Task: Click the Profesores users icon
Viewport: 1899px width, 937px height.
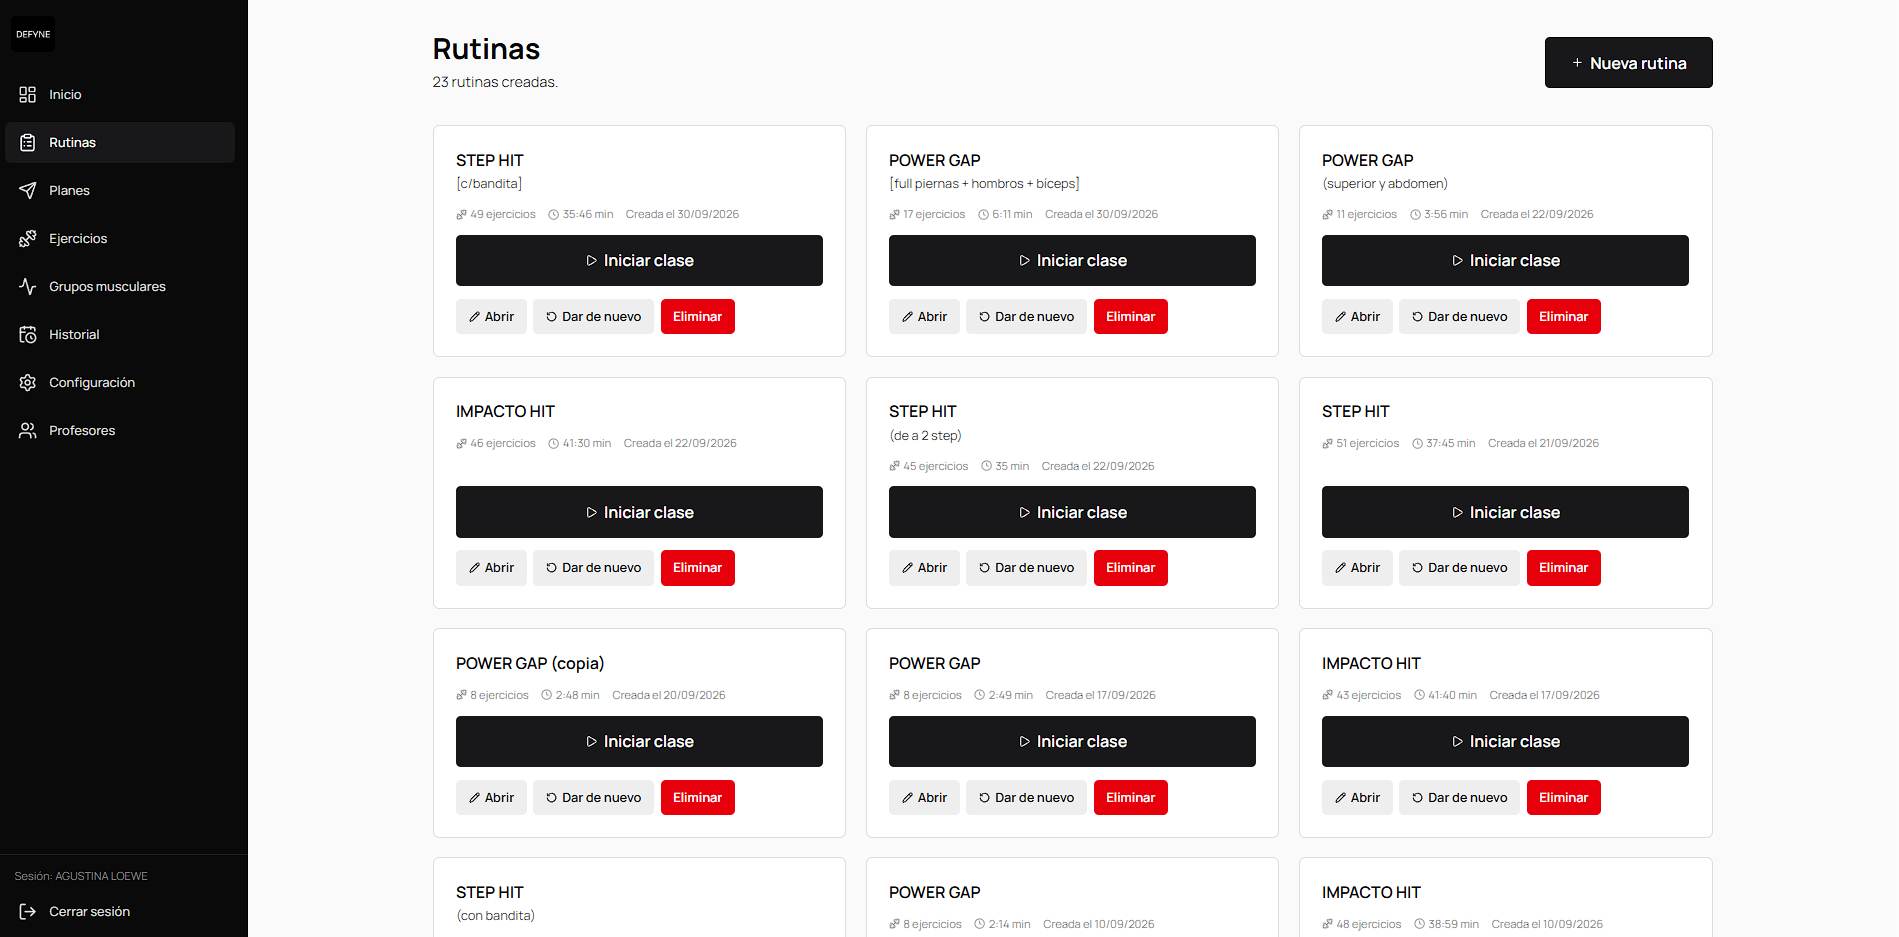Action: [x=28, y=430]
